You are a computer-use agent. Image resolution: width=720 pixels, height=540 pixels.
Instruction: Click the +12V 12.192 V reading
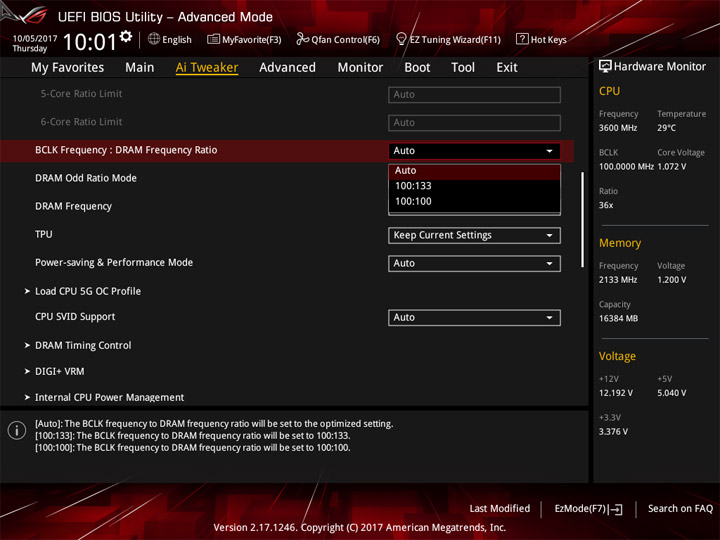coord(616,394)
